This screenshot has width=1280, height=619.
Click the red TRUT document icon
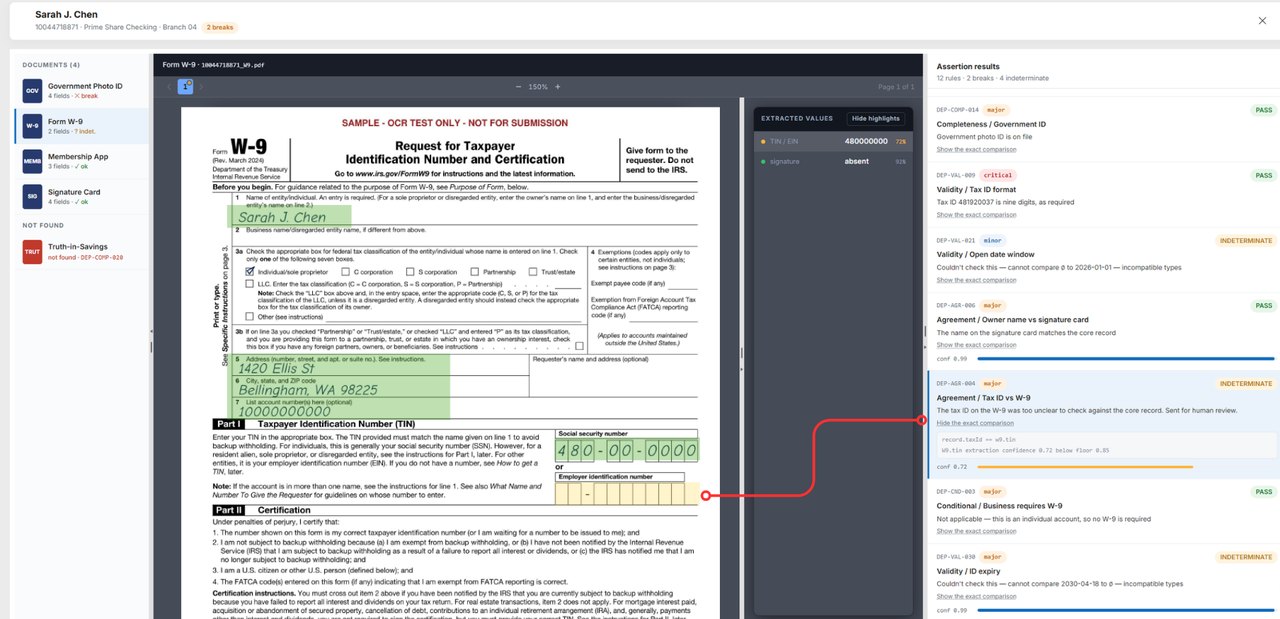(x=32, y=252)
